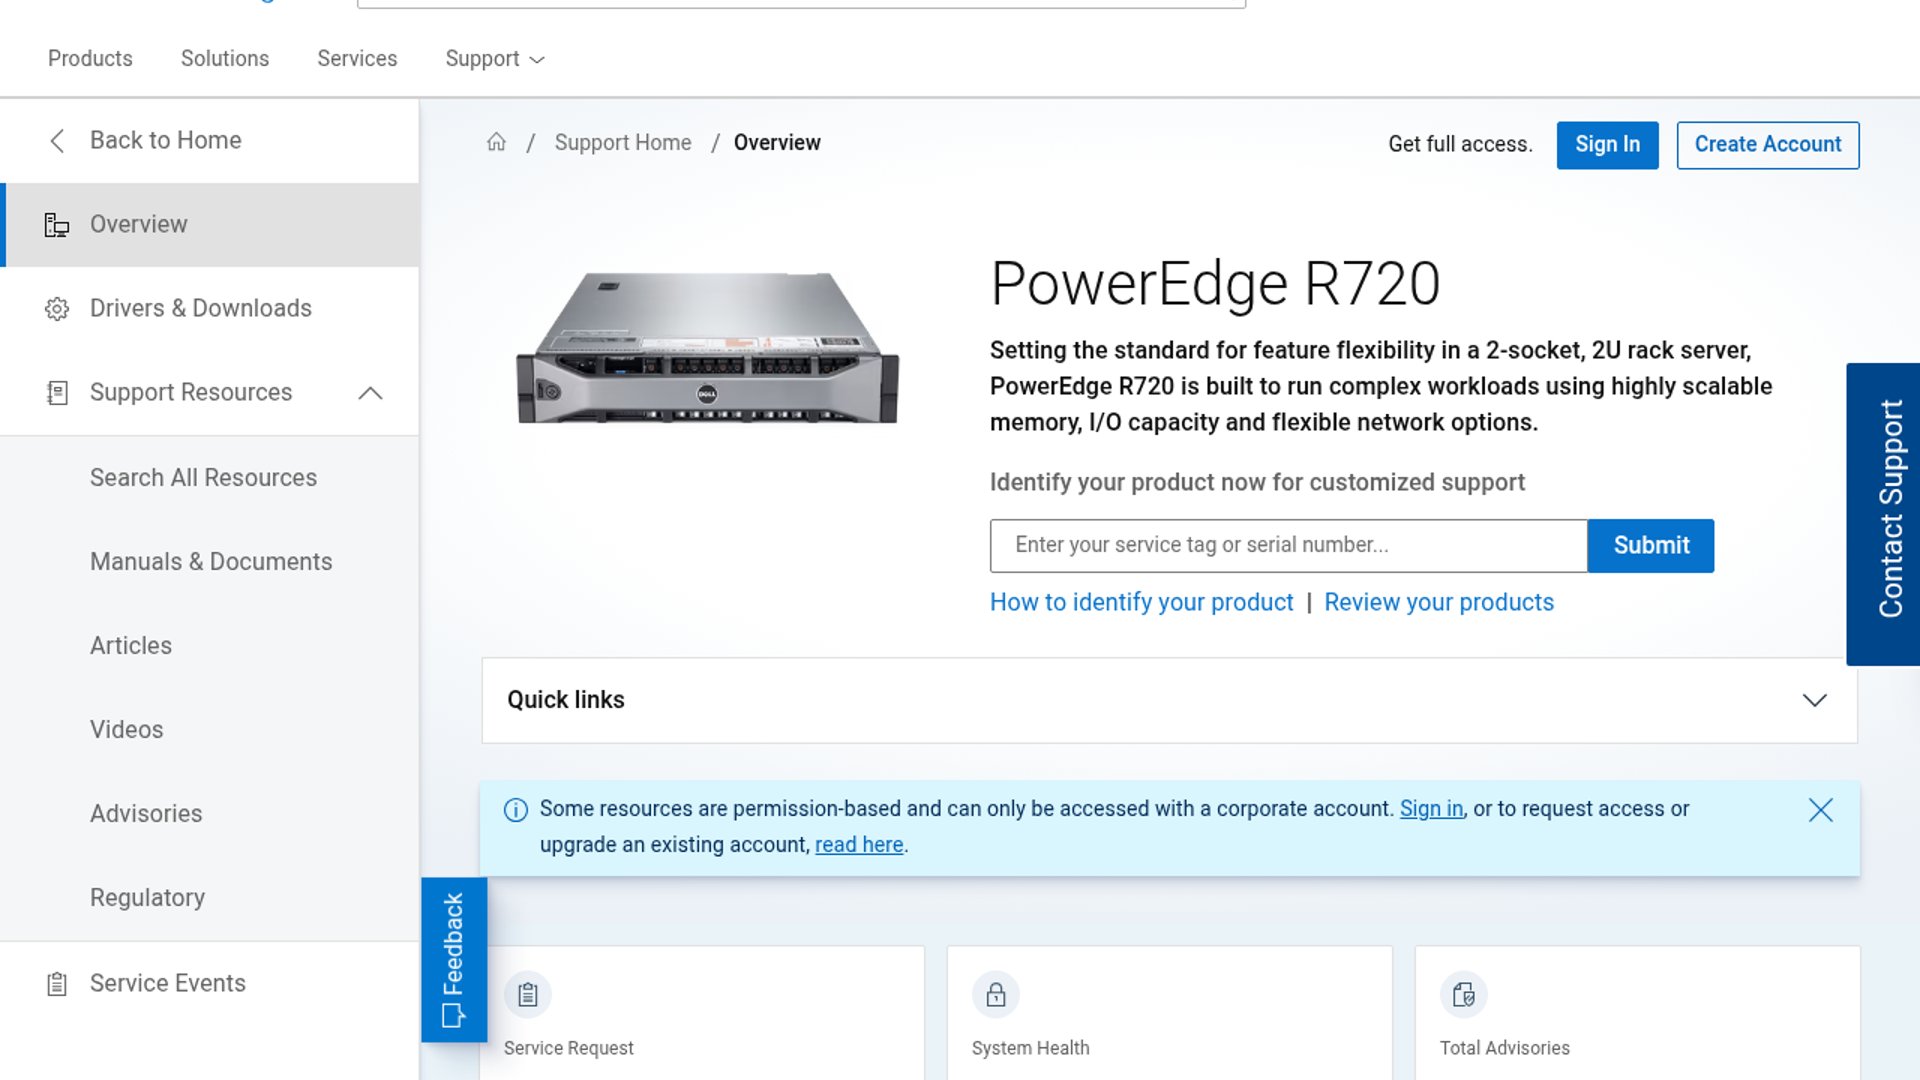This screenshot has width=1920, height=1080.
Task: Click the Overview sidebar icon
Action: [x=57, y=225]
